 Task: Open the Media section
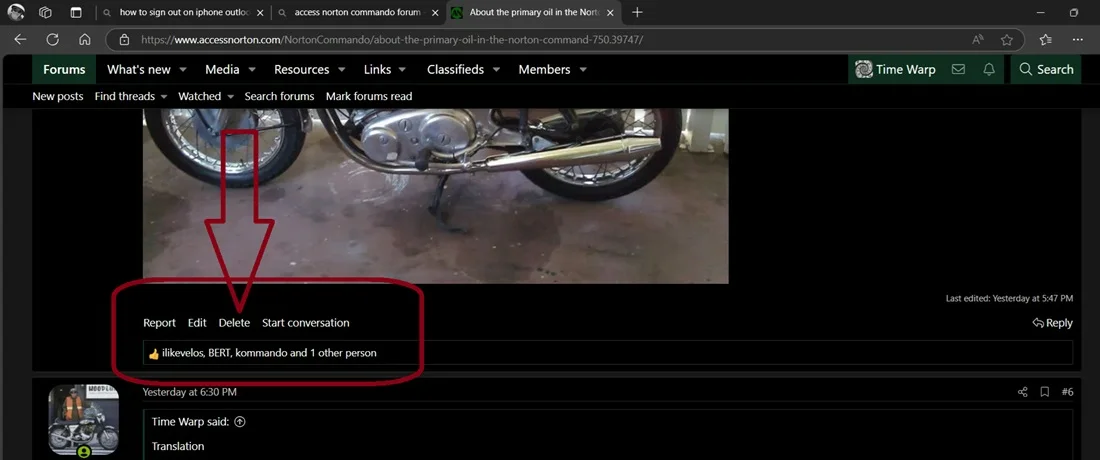[x=222, y=69]
